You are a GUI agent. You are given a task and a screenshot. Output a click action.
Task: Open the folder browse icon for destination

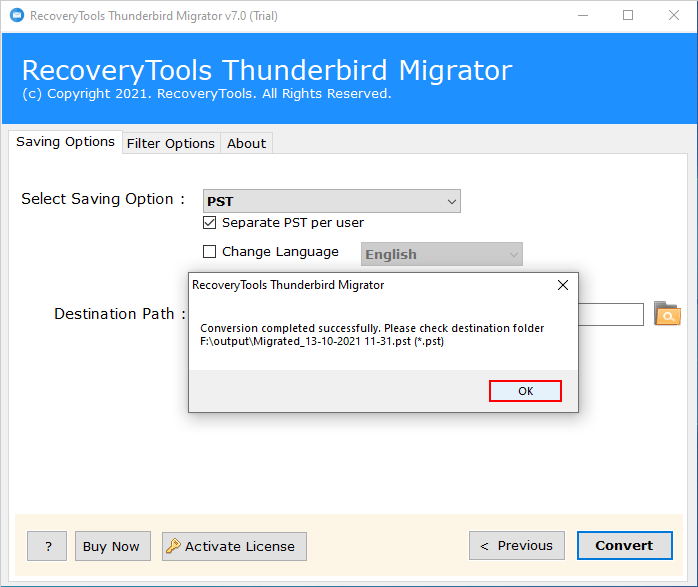pos(667,313)
